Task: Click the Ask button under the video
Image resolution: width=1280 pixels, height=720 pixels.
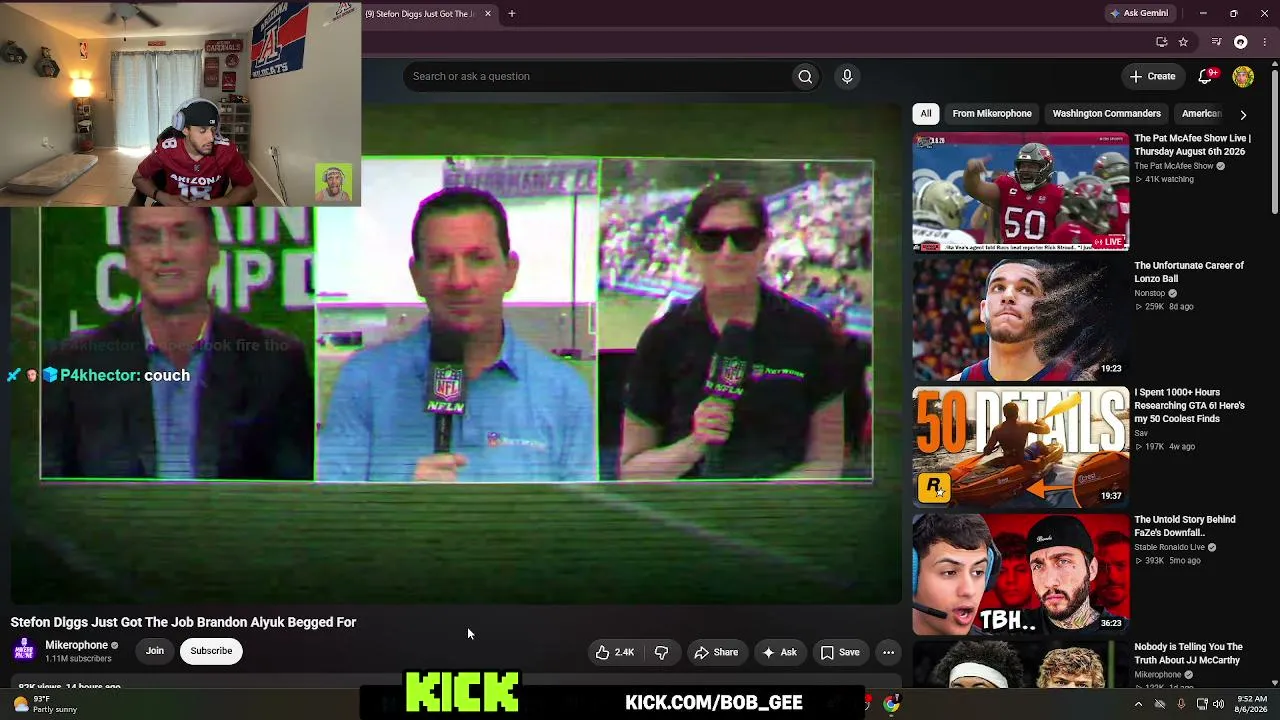Action: point(779,652)
